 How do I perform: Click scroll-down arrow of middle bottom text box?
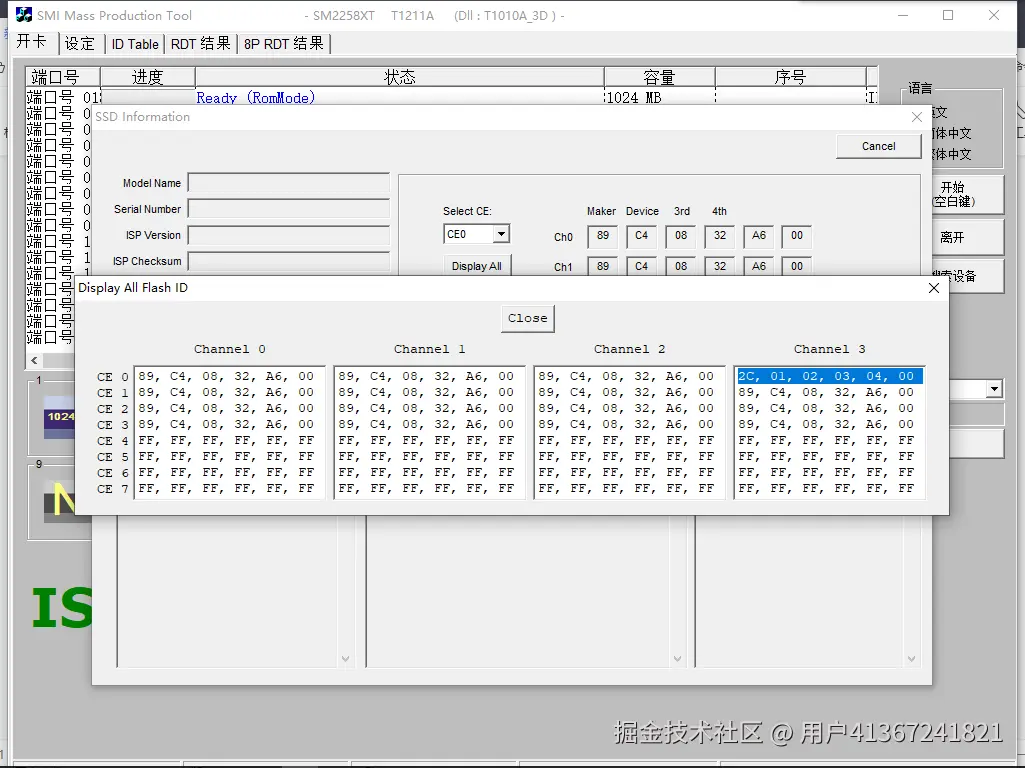(x=677, y=659)
